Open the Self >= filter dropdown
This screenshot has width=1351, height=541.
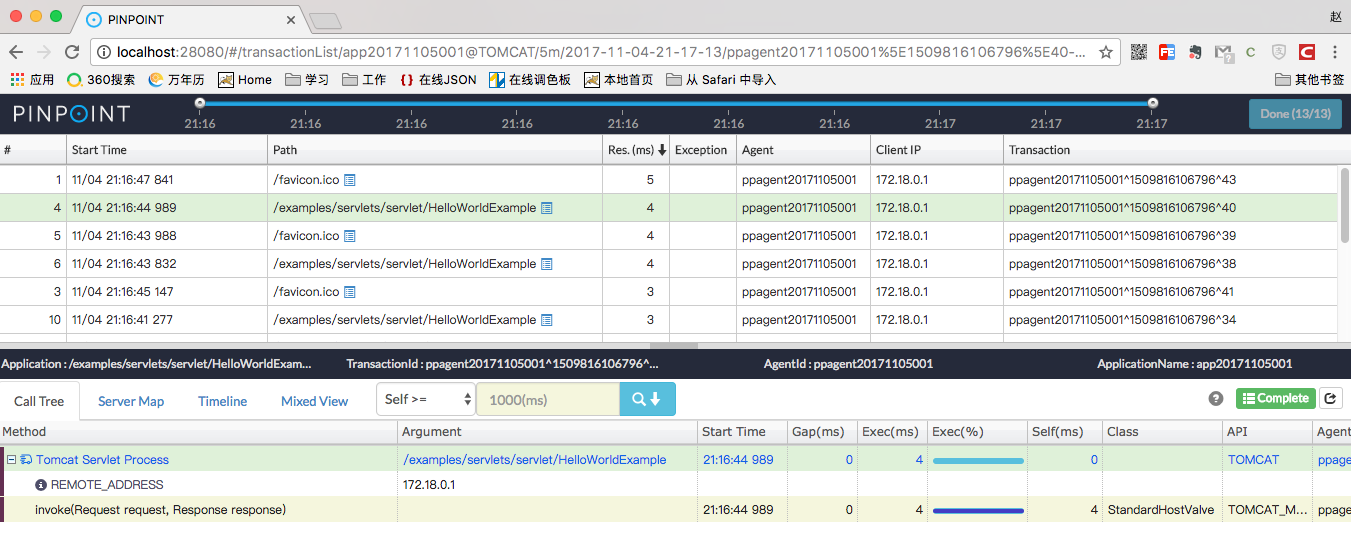426,399
